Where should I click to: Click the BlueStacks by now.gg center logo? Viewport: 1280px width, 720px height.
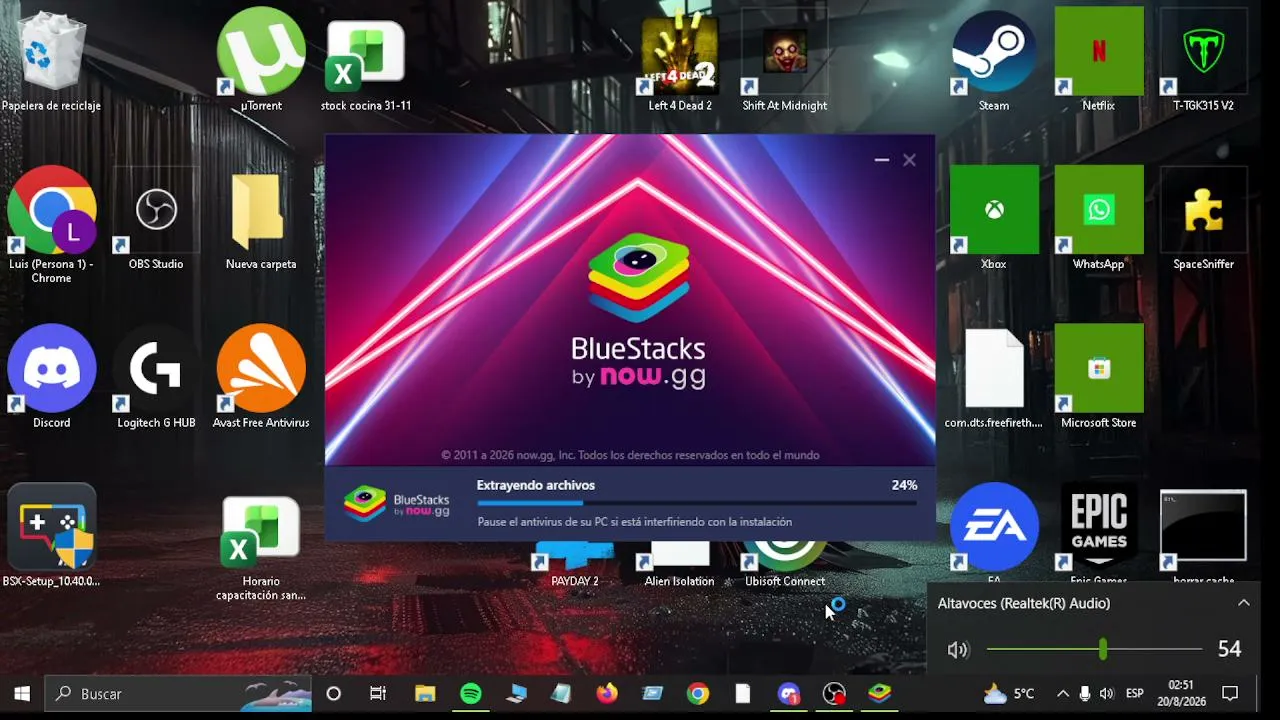638,310
